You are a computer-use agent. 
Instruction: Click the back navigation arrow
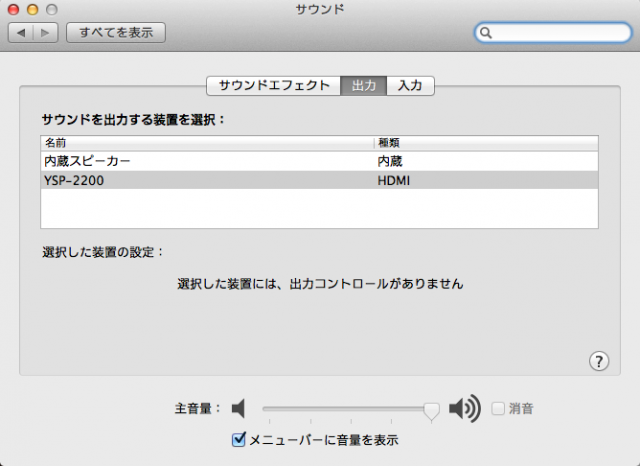21,32
